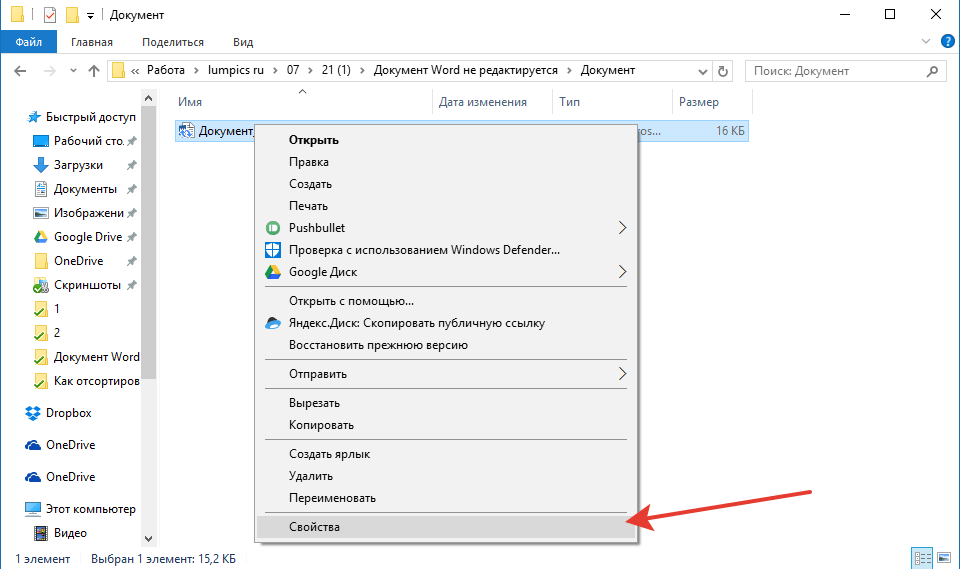The image size is (960, 569).
Task: Click the Yandex.Disk cloud icon
Action: pyautogui.click(x=273, y=323)
